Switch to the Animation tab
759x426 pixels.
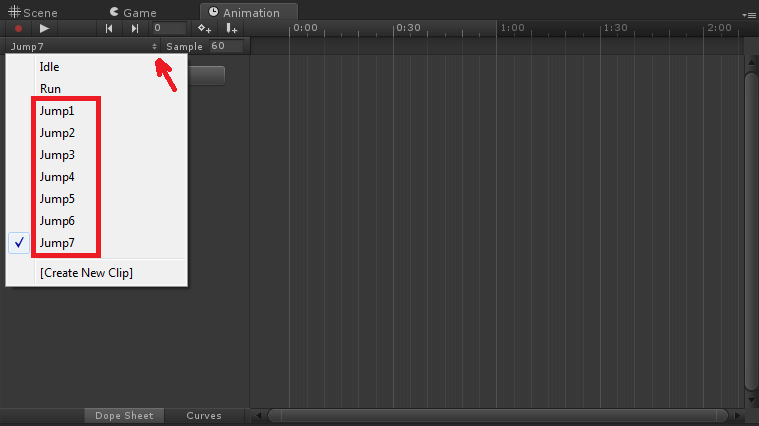coord(249,12)
